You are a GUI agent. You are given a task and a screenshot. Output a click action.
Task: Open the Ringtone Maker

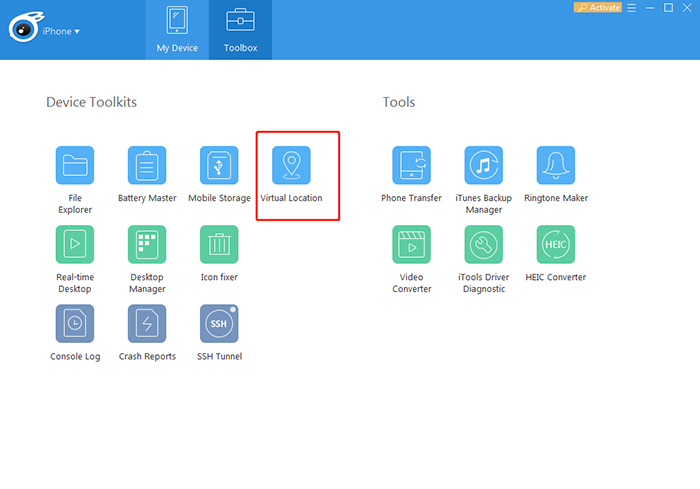click(555, 165)
